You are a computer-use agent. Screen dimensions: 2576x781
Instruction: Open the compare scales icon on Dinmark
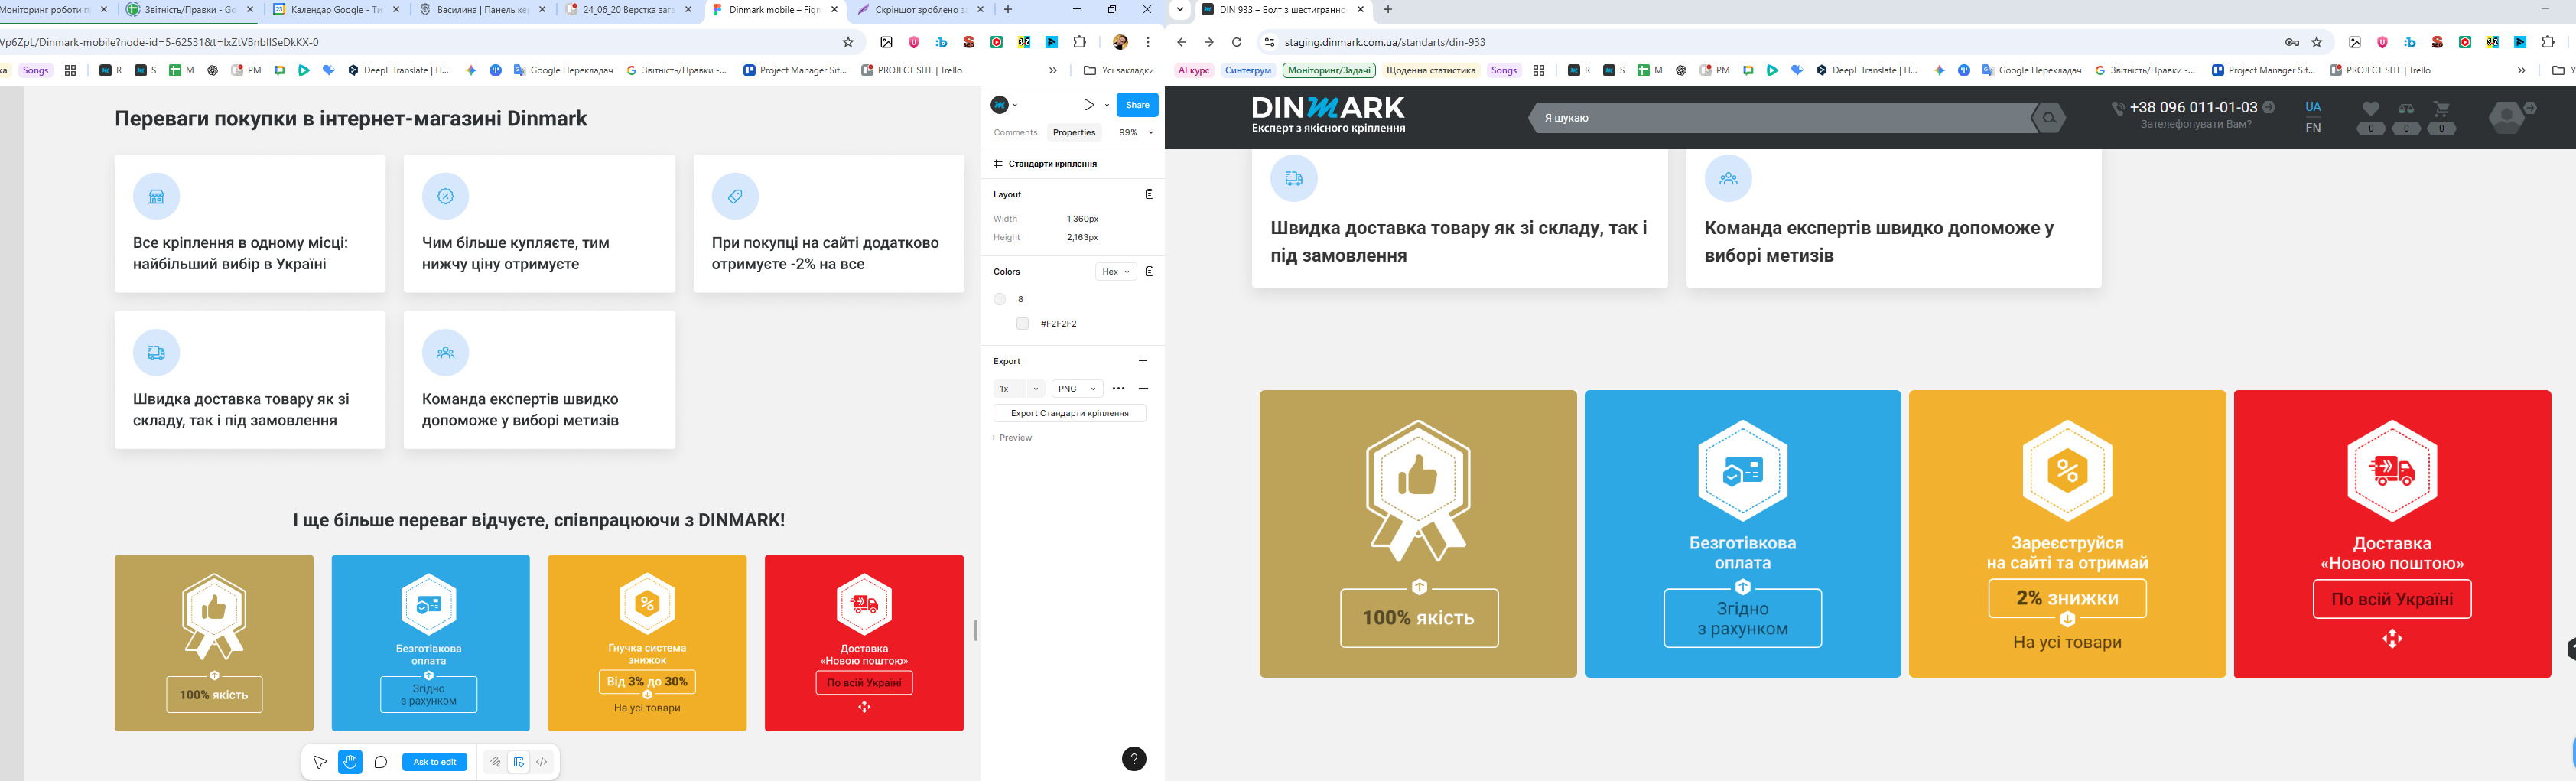tap(2406, 108)
